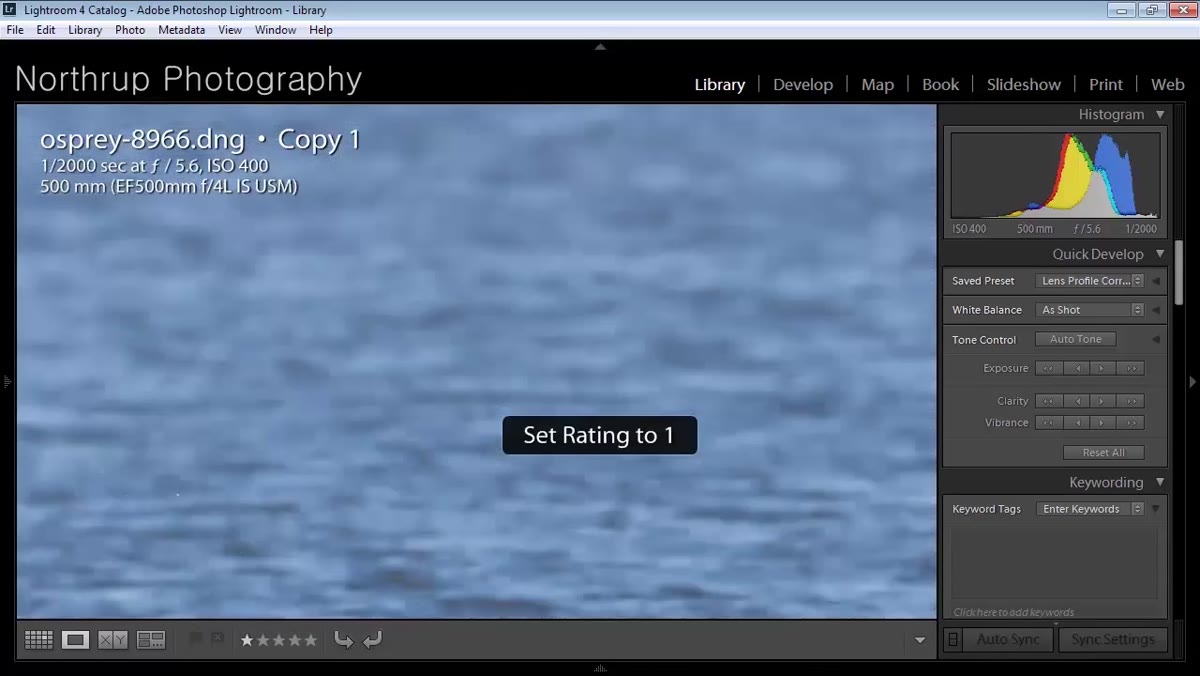The width and height of the screenshot is (1200, 676).
Task: Set flag as rejected
Action: [x=217, y=638]
